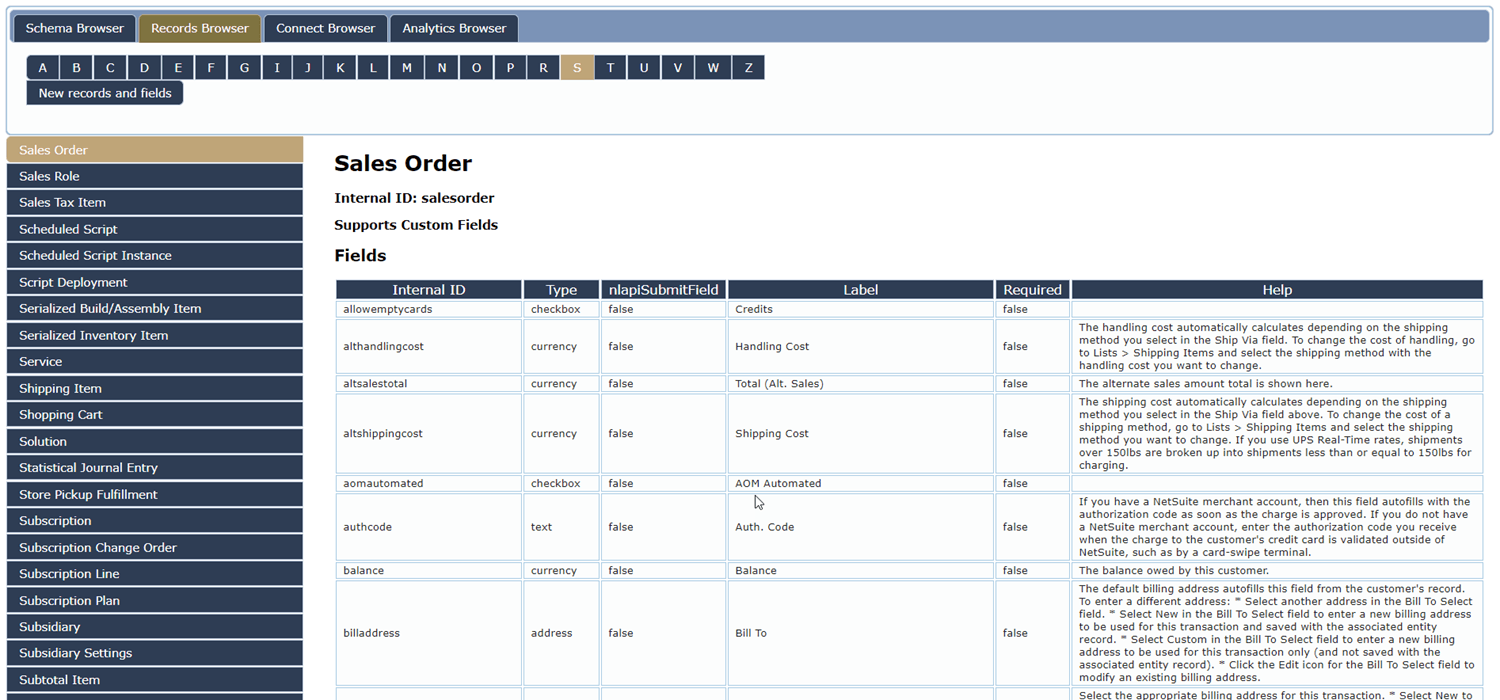Select letter K in alphabet index
This screenshot has height=700, width=1500.
340,68
